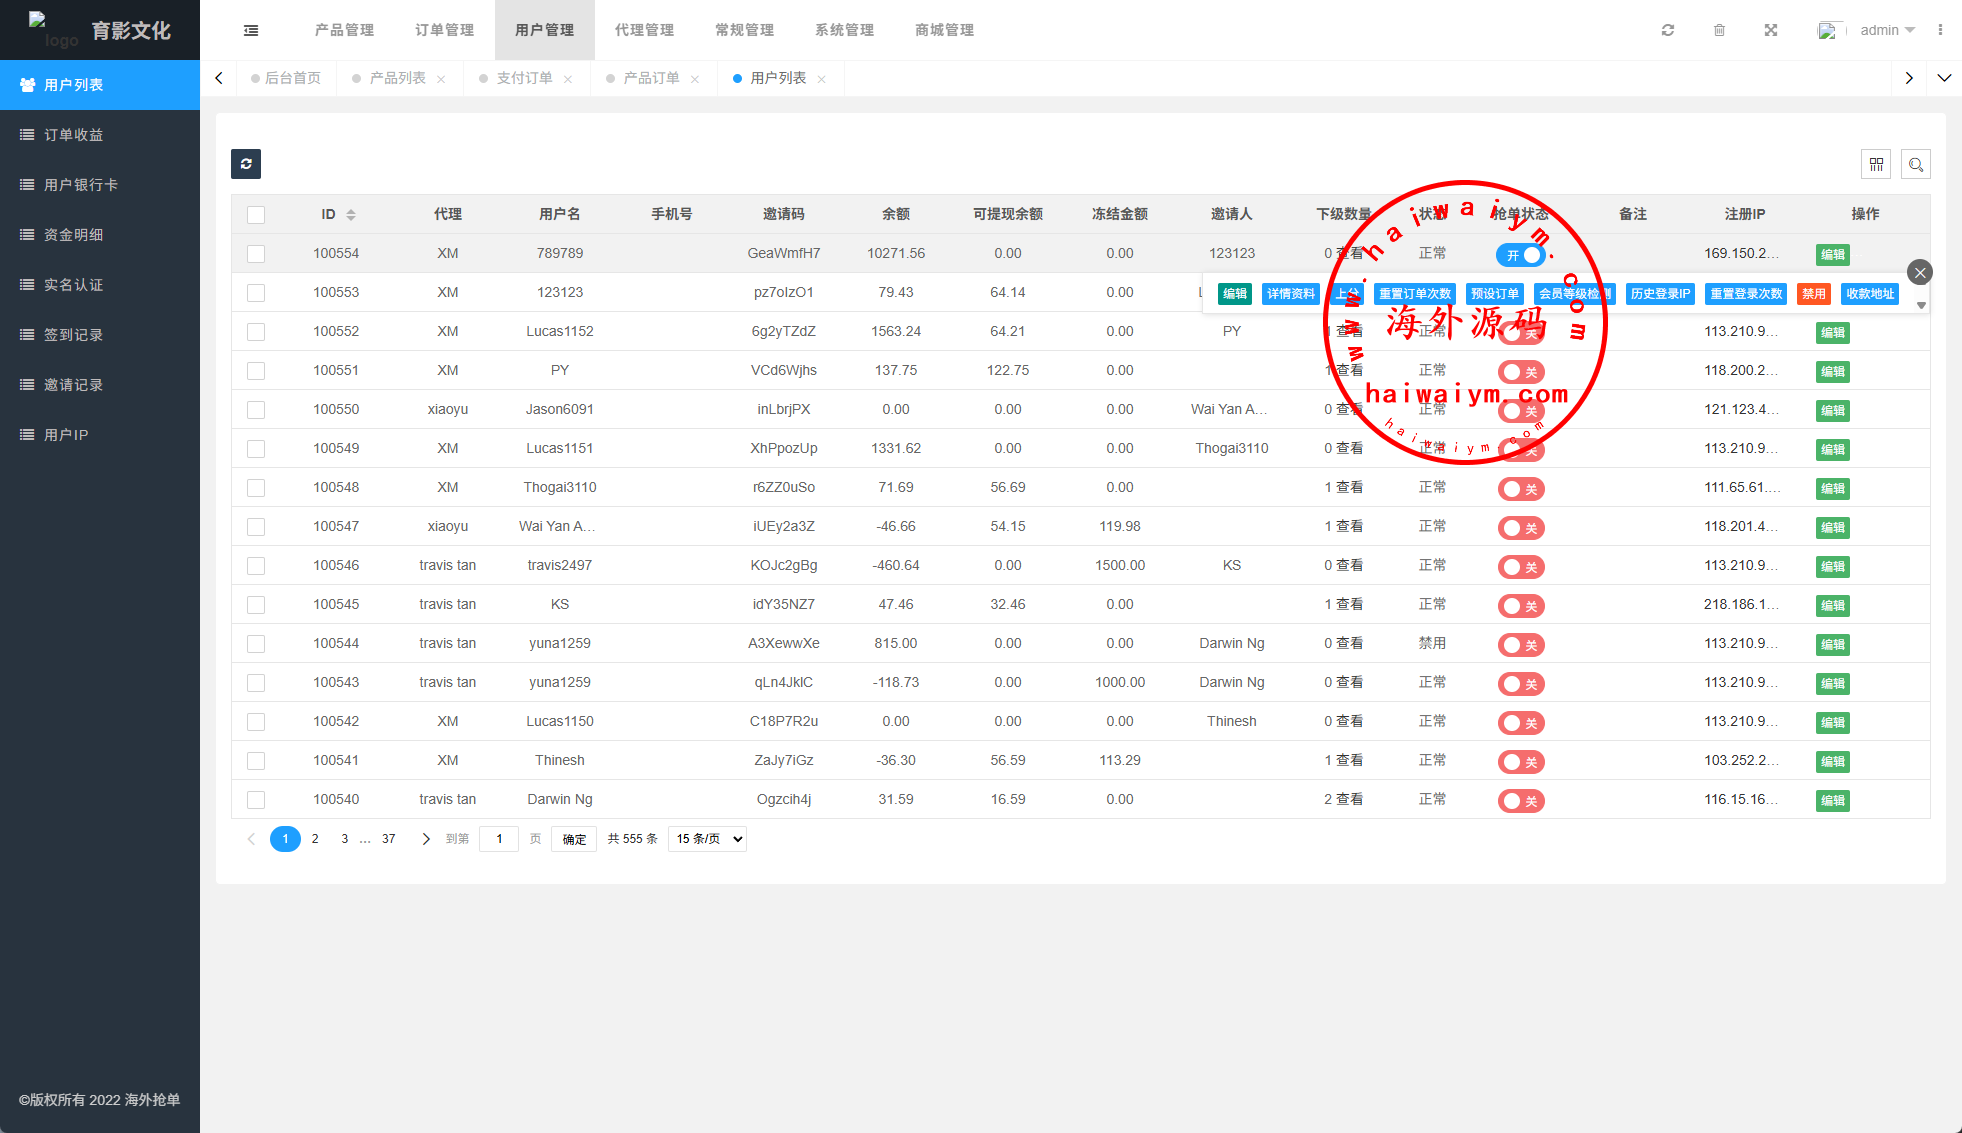Screen dimensions: 1962x1133
Task: Click the red 禁用 button
Action: click(1813, 294)
